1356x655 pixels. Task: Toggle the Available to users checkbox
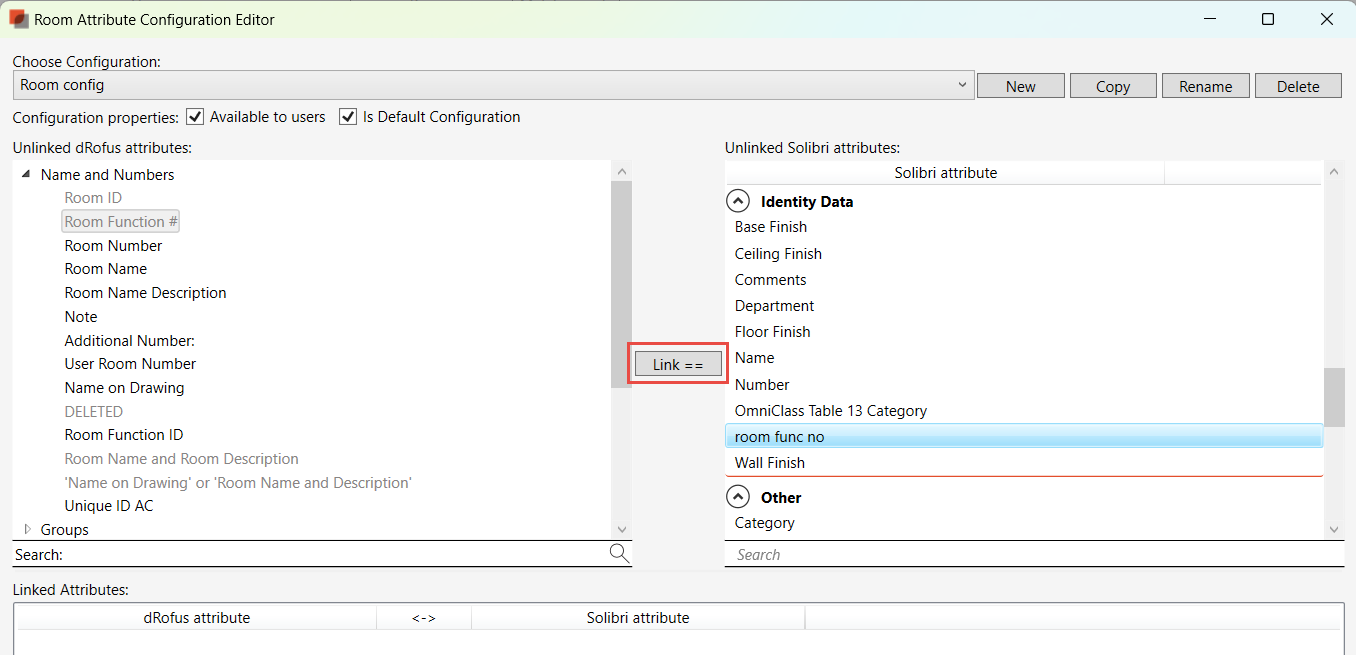195,117
